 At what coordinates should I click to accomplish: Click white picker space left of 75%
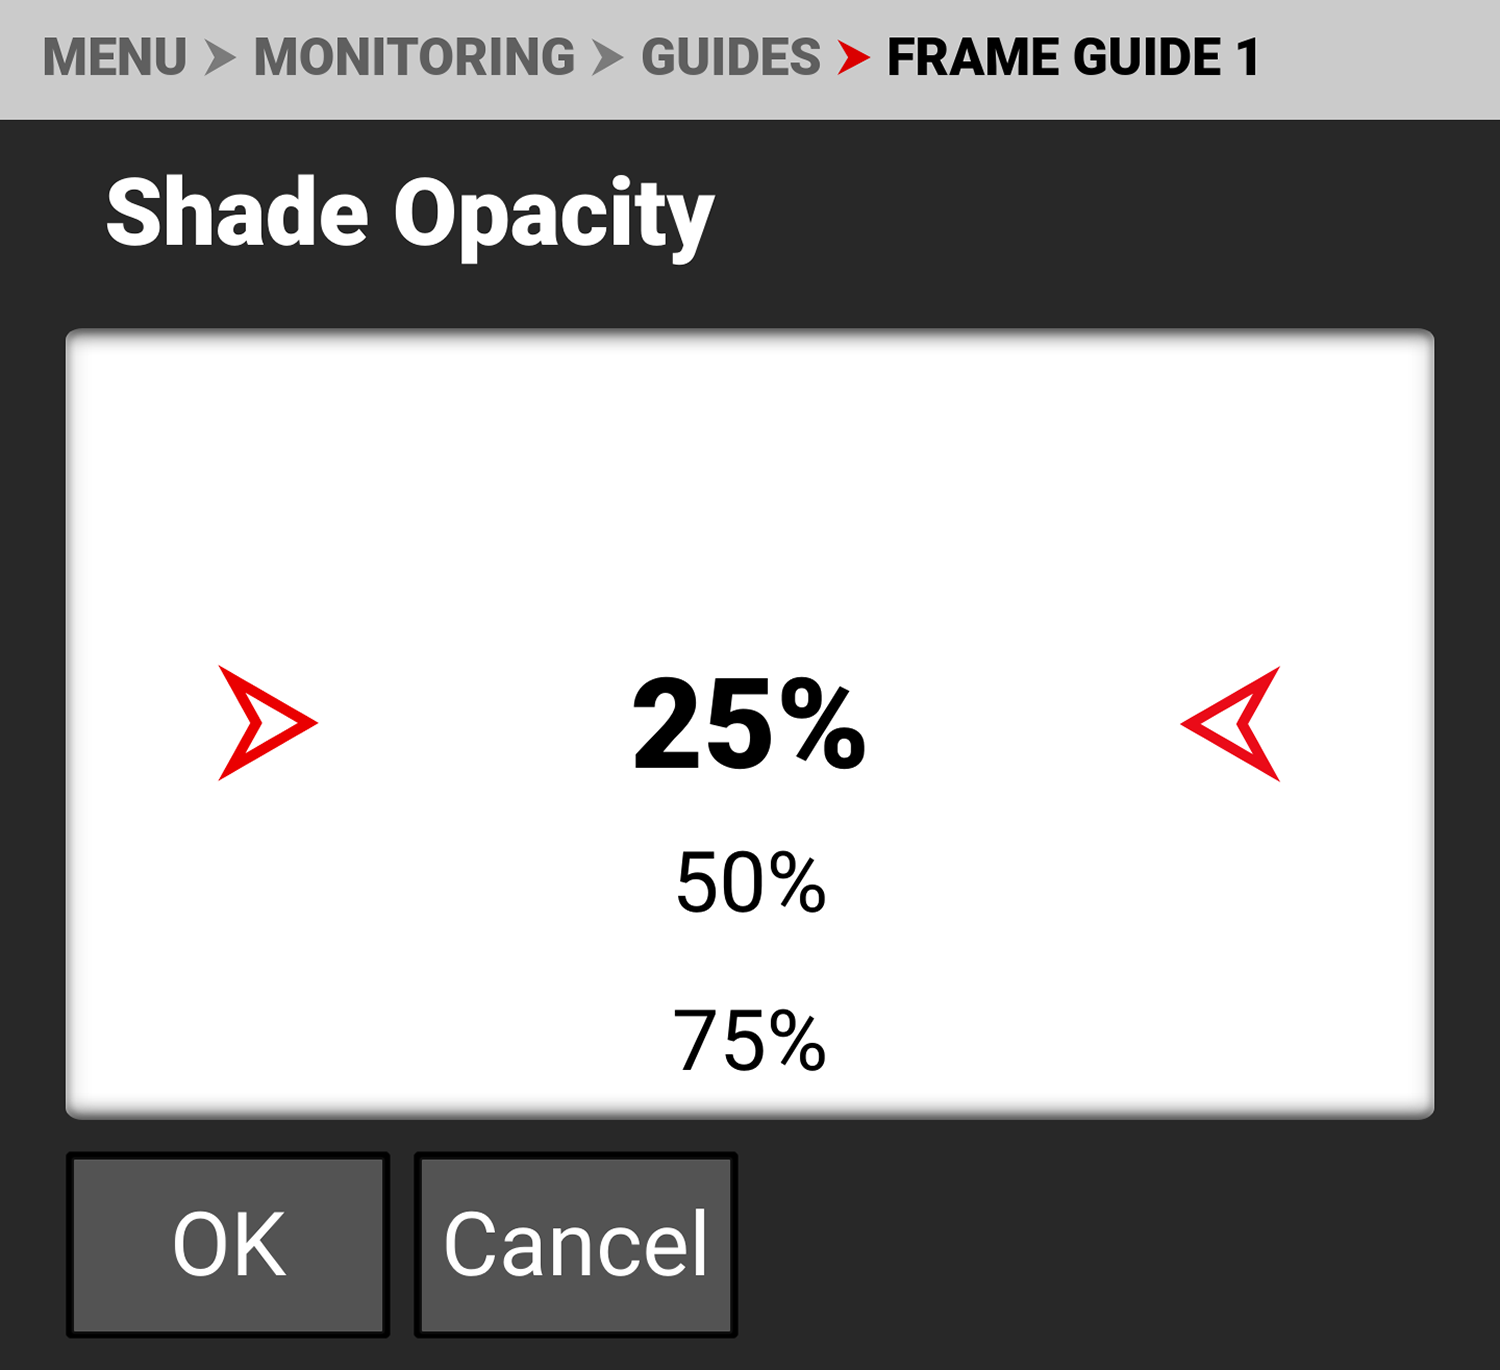(400, 1040)
